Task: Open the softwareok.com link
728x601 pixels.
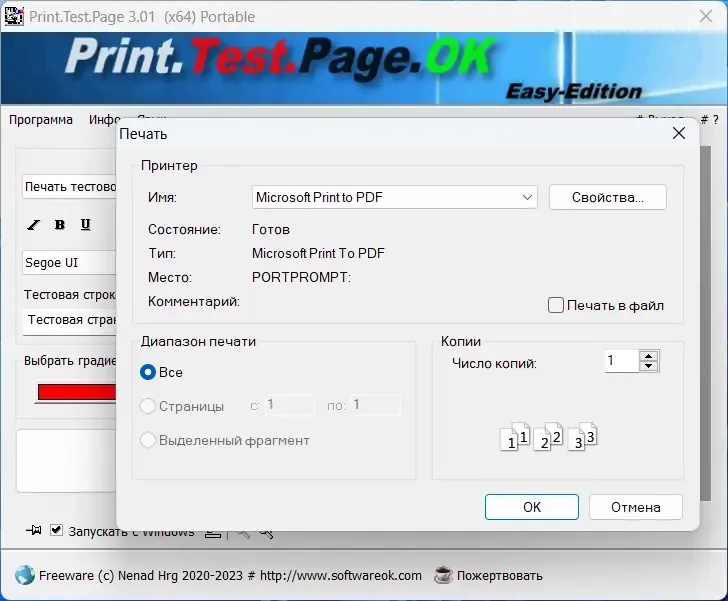Action: 341,575
